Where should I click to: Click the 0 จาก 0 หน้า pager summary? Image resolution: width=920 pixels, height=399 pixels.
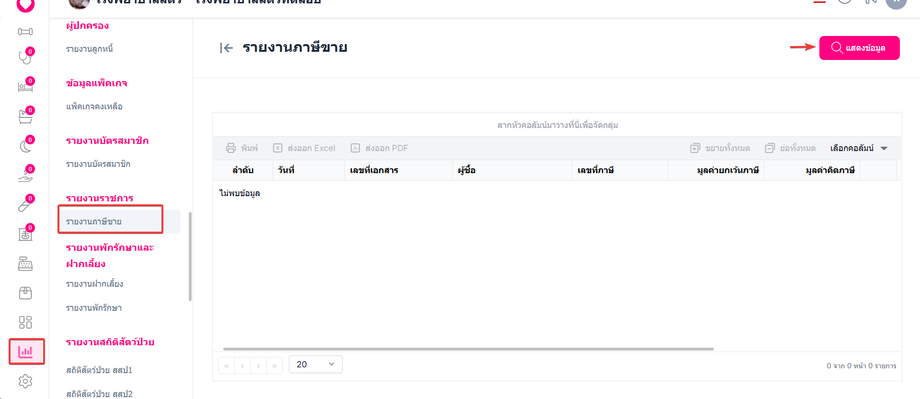(861, 366)
